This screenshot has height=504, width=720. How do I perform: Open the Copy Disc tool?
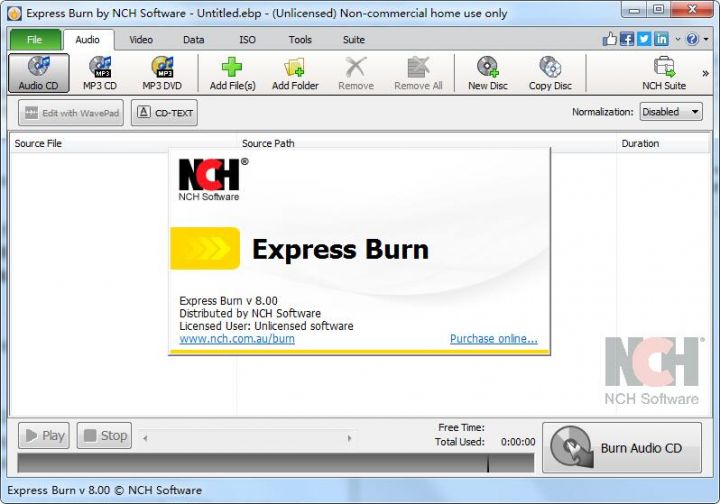(x=550, y=73)
